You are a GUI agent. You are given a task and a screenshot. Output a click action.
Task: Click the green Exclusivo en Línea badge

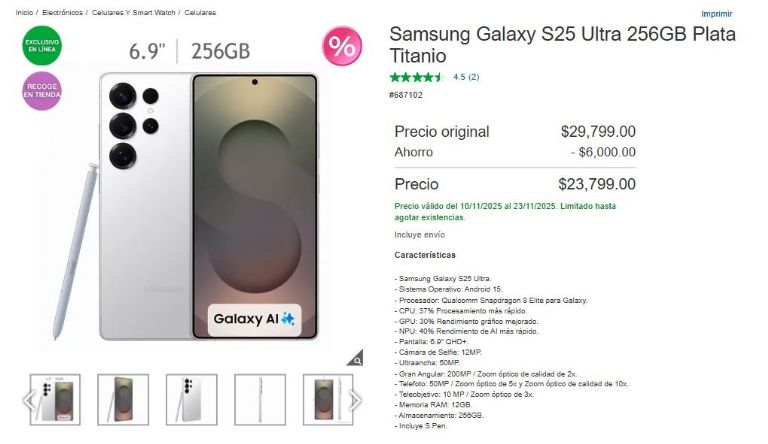[42, 46]
